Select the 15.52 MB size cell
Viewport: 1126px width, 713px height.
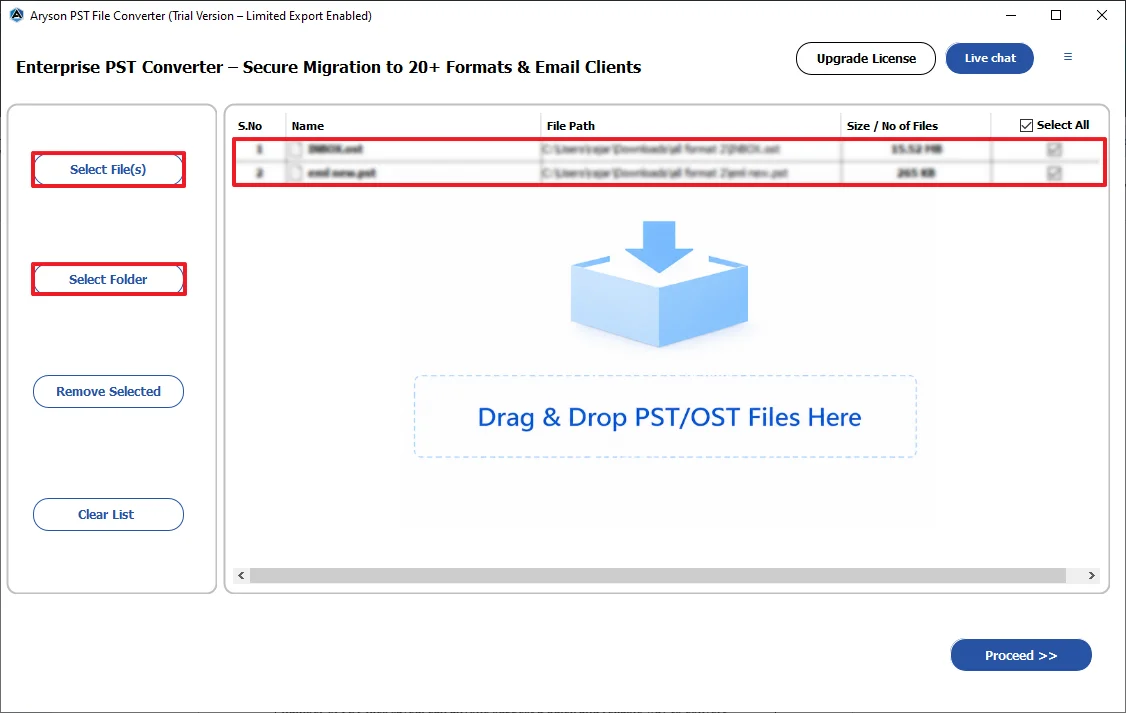[x=916, y=149]
